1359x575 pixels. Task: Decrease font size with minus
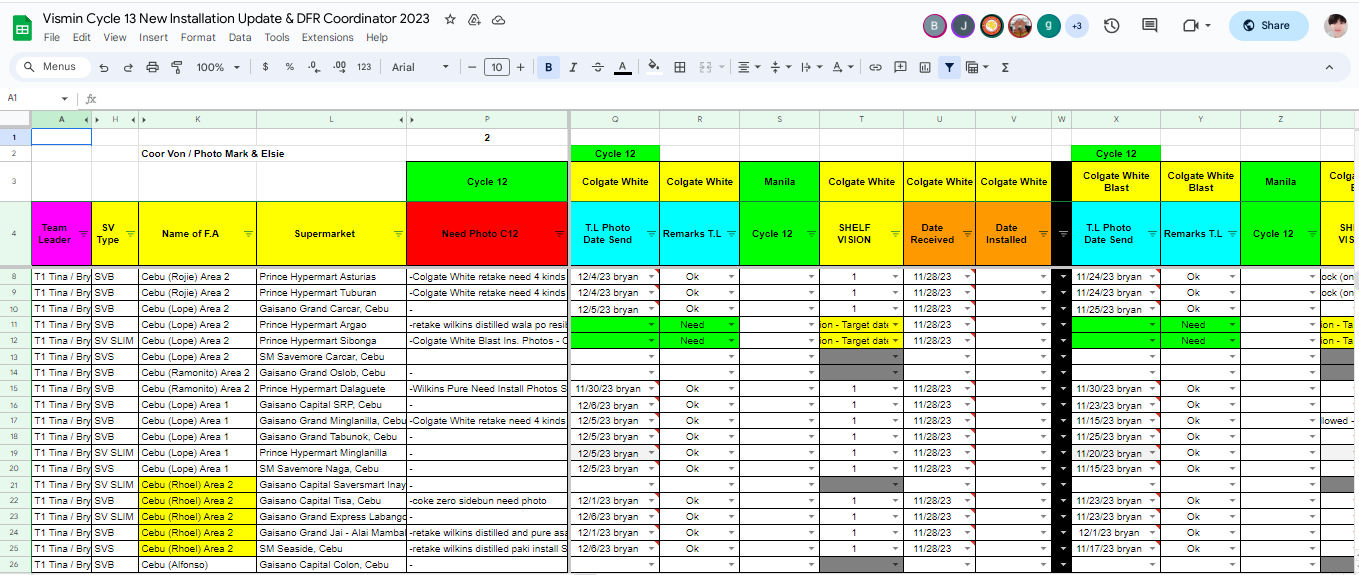472,67
